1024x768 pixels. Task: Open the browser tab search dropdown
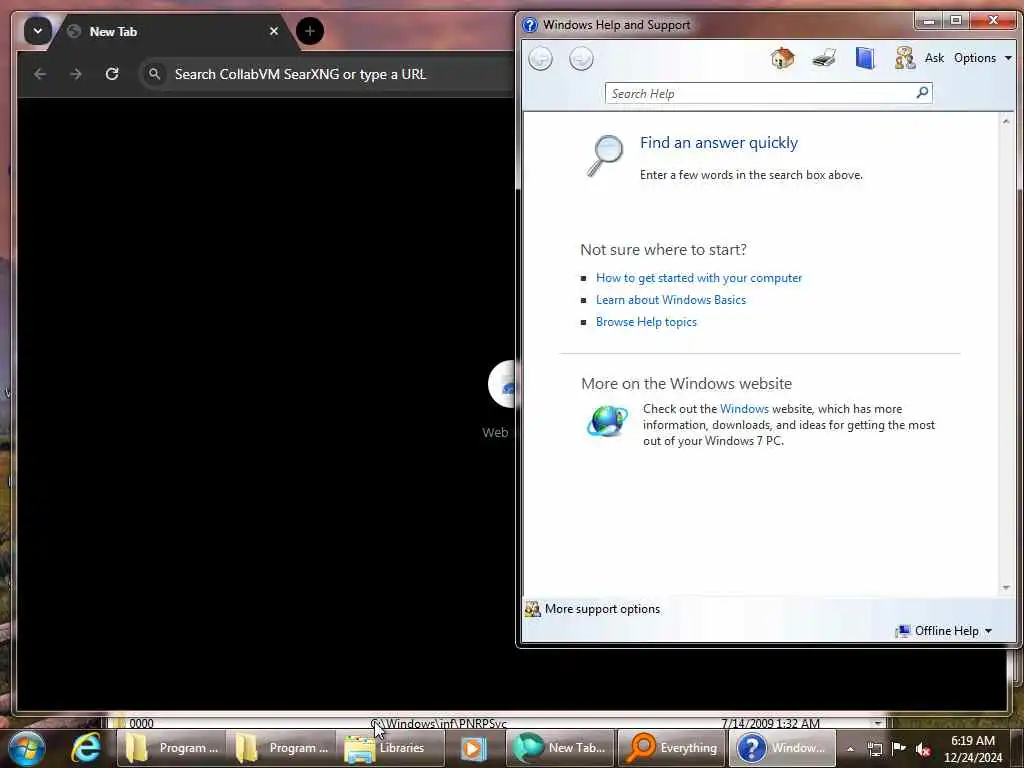click(38, 31)
